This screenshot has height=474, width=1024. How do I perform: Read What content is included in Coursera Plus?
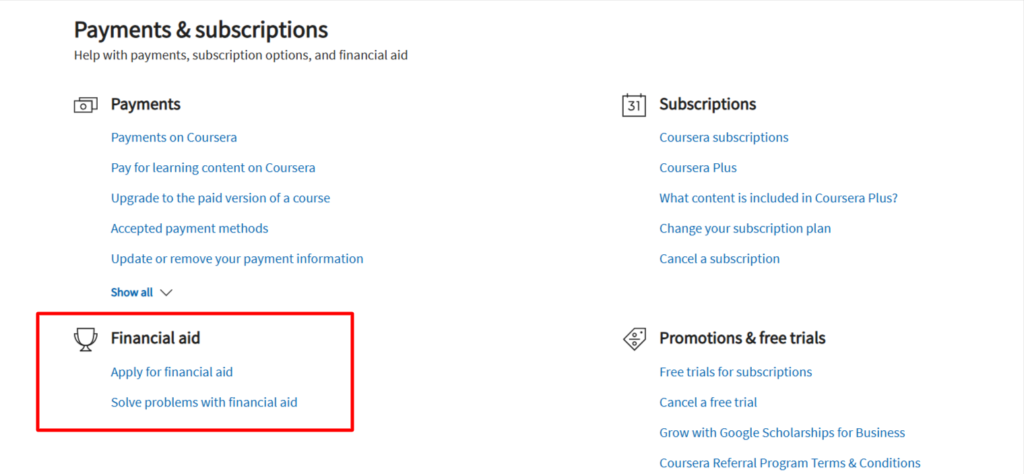click(x=778, y=198)
